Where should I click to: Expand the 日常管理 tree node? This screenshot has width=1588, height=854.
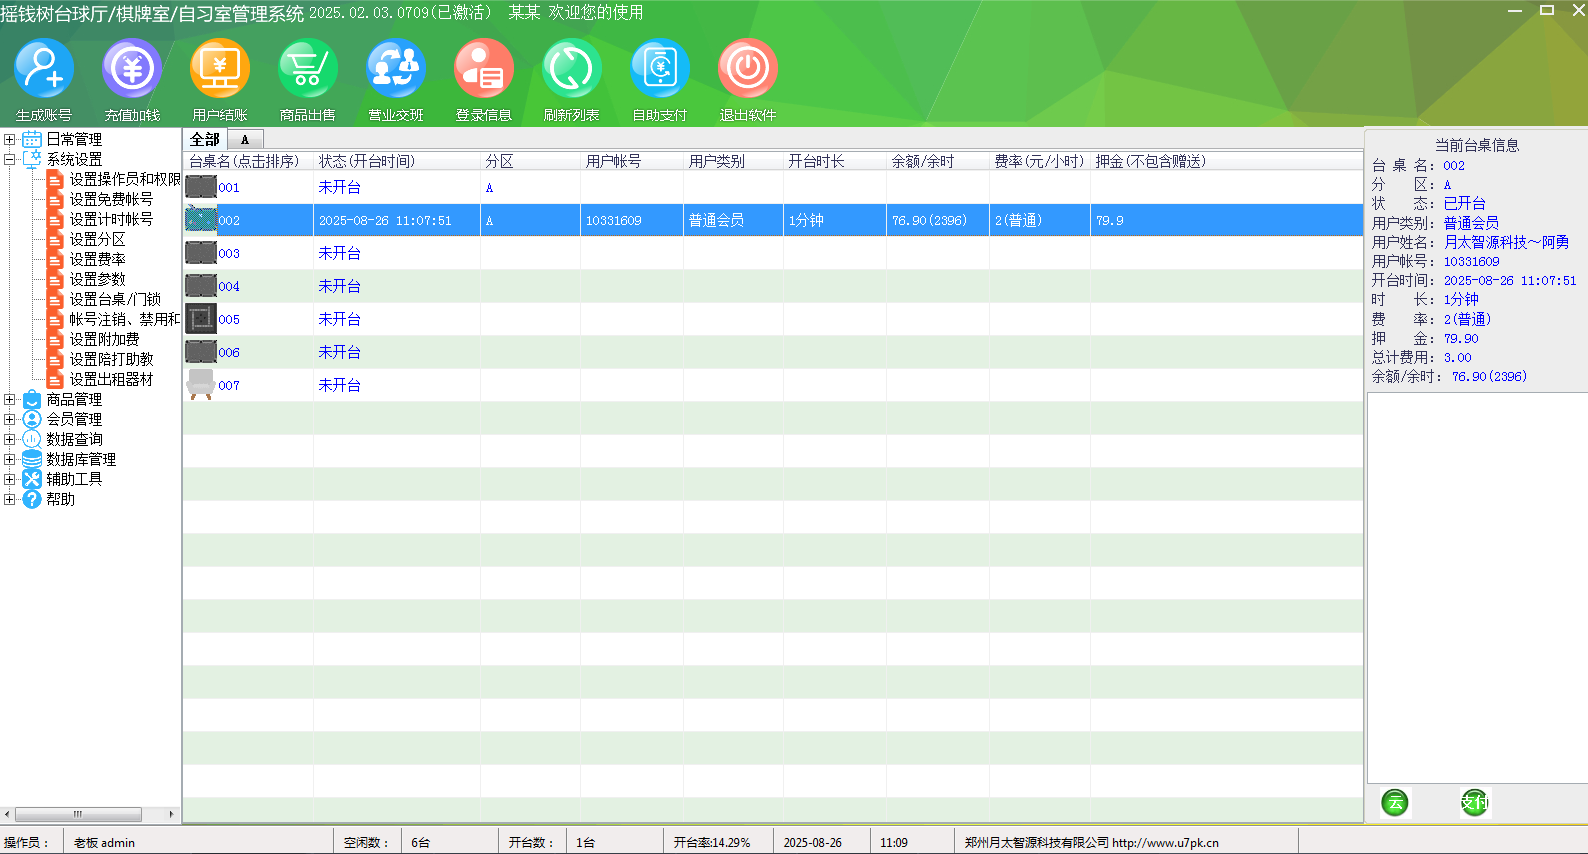point(10,140)
